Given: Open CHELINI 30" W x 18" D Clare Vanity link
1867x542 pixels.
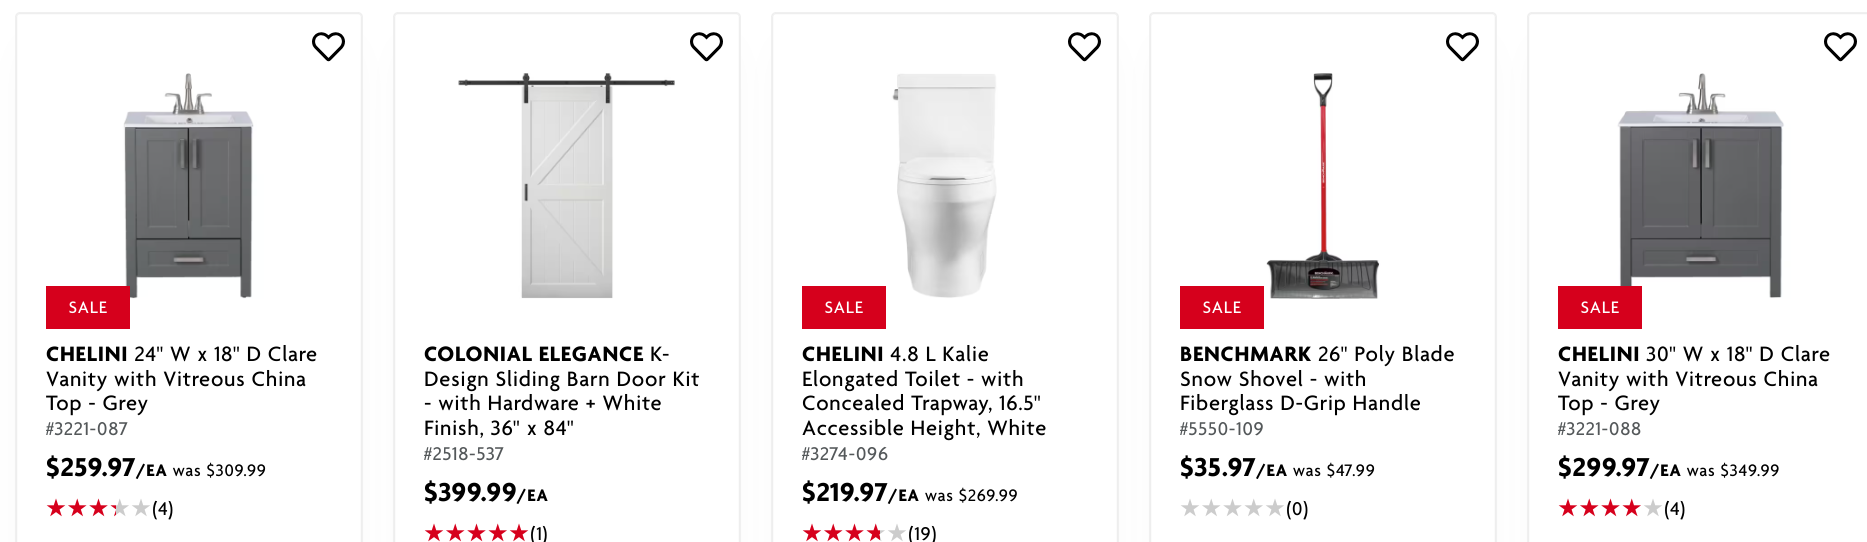Looking at the screenshot, I should (x=1692, y=379).
